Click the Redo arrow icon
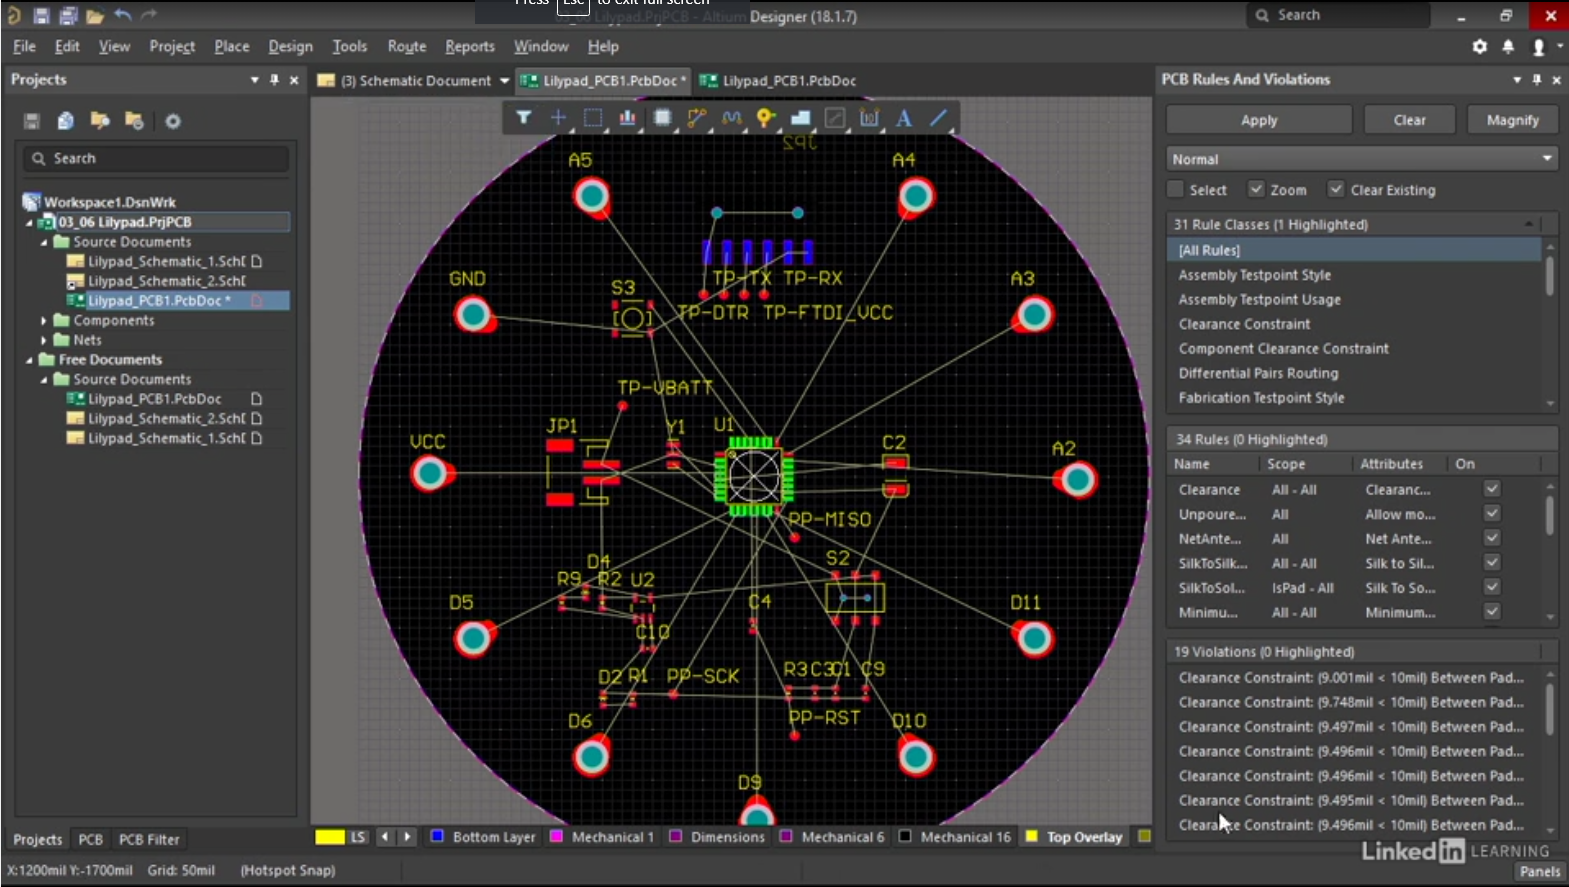The height and width of the screenshot is (887, 1569). (149, 15)
